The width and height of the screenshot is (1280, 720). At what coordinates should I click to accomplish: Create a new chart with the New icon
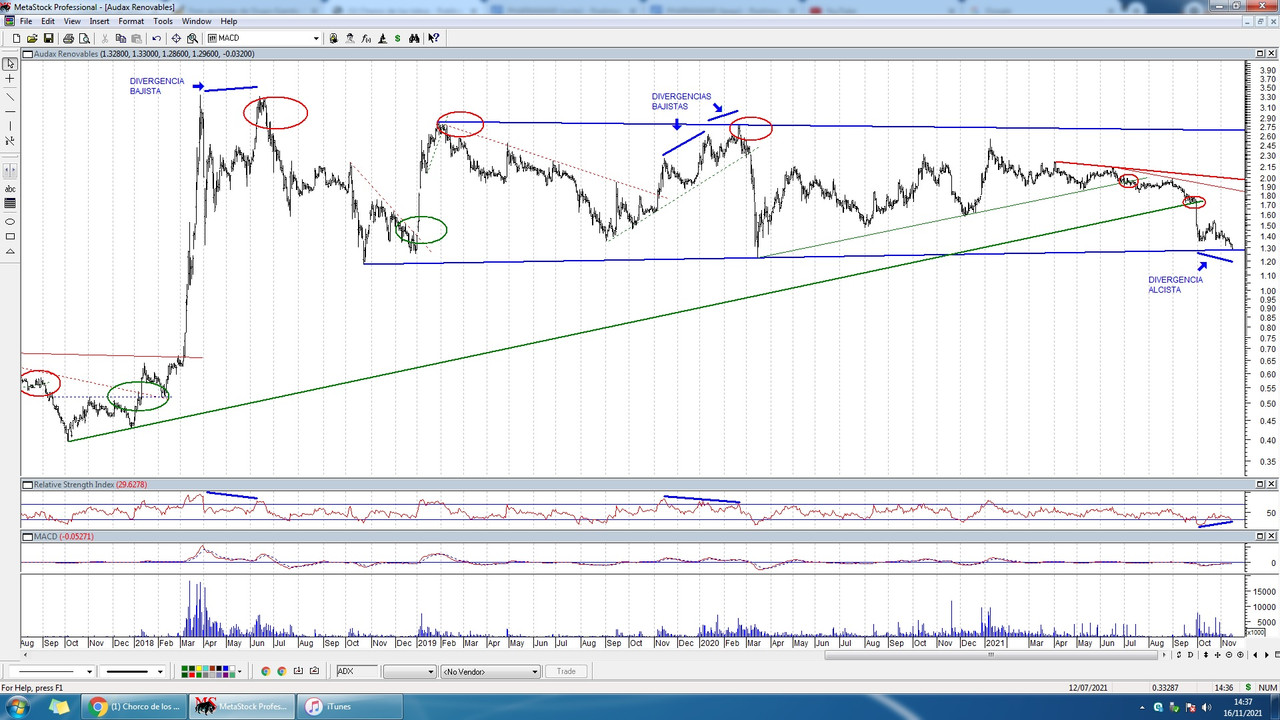click(16, 38)
